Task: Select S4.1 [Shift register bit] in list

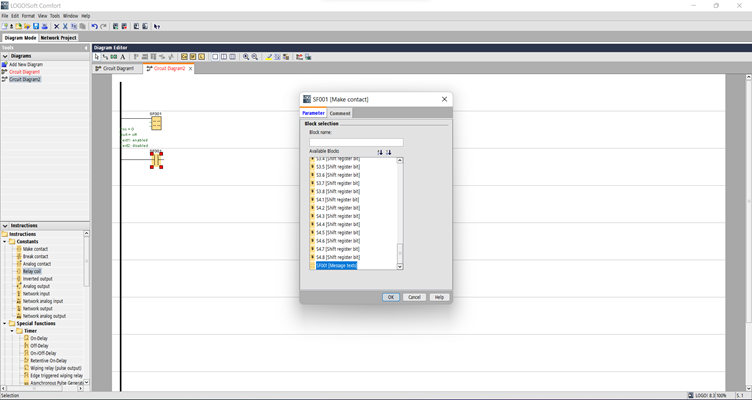Action: point(337,200)
